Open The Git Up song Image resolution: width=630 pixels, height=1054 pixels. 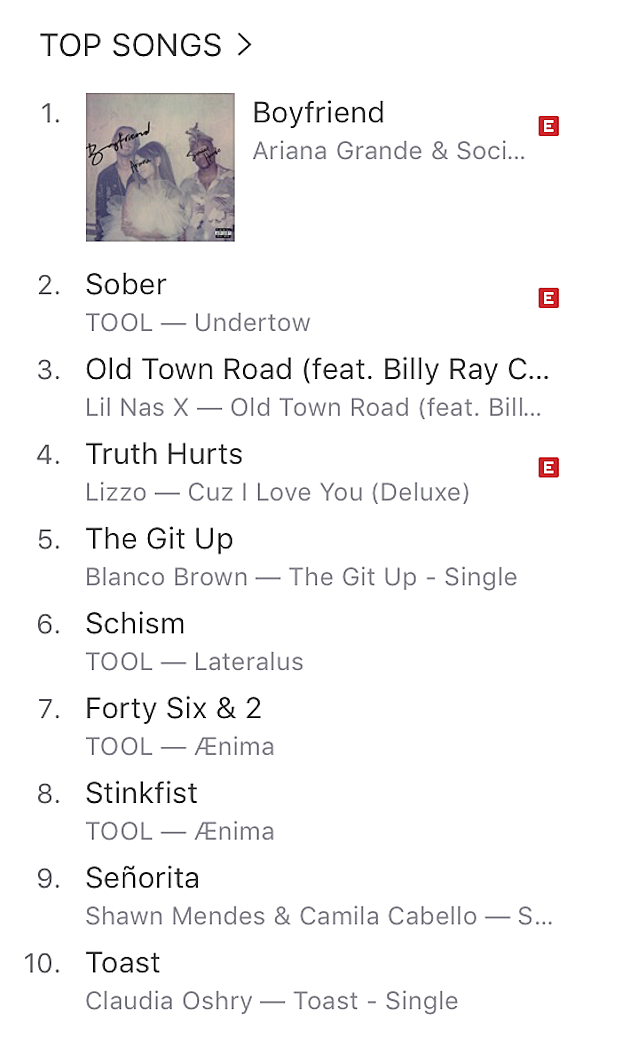click(159, 539)
